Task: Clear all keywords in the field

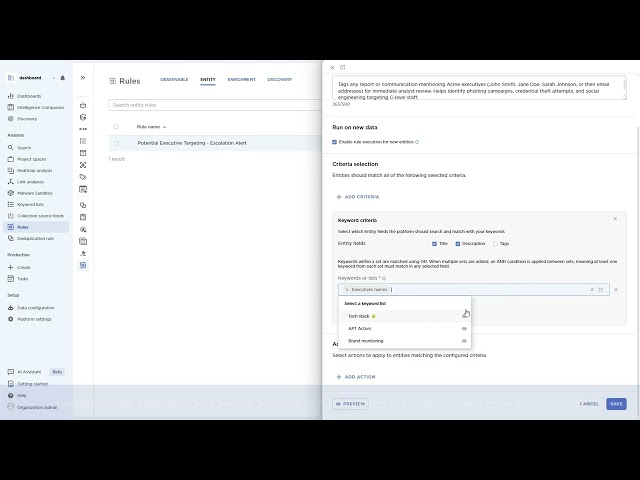Action: (592, 290)
